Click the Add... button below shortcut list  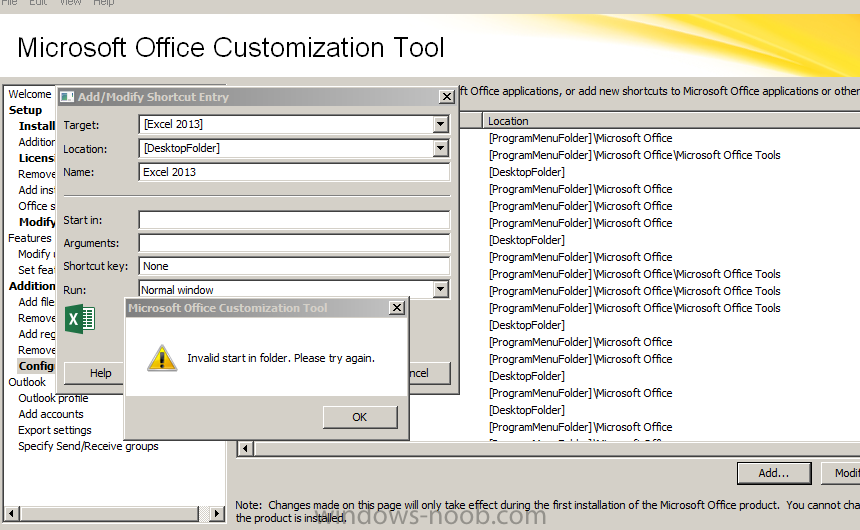[774, 473]
